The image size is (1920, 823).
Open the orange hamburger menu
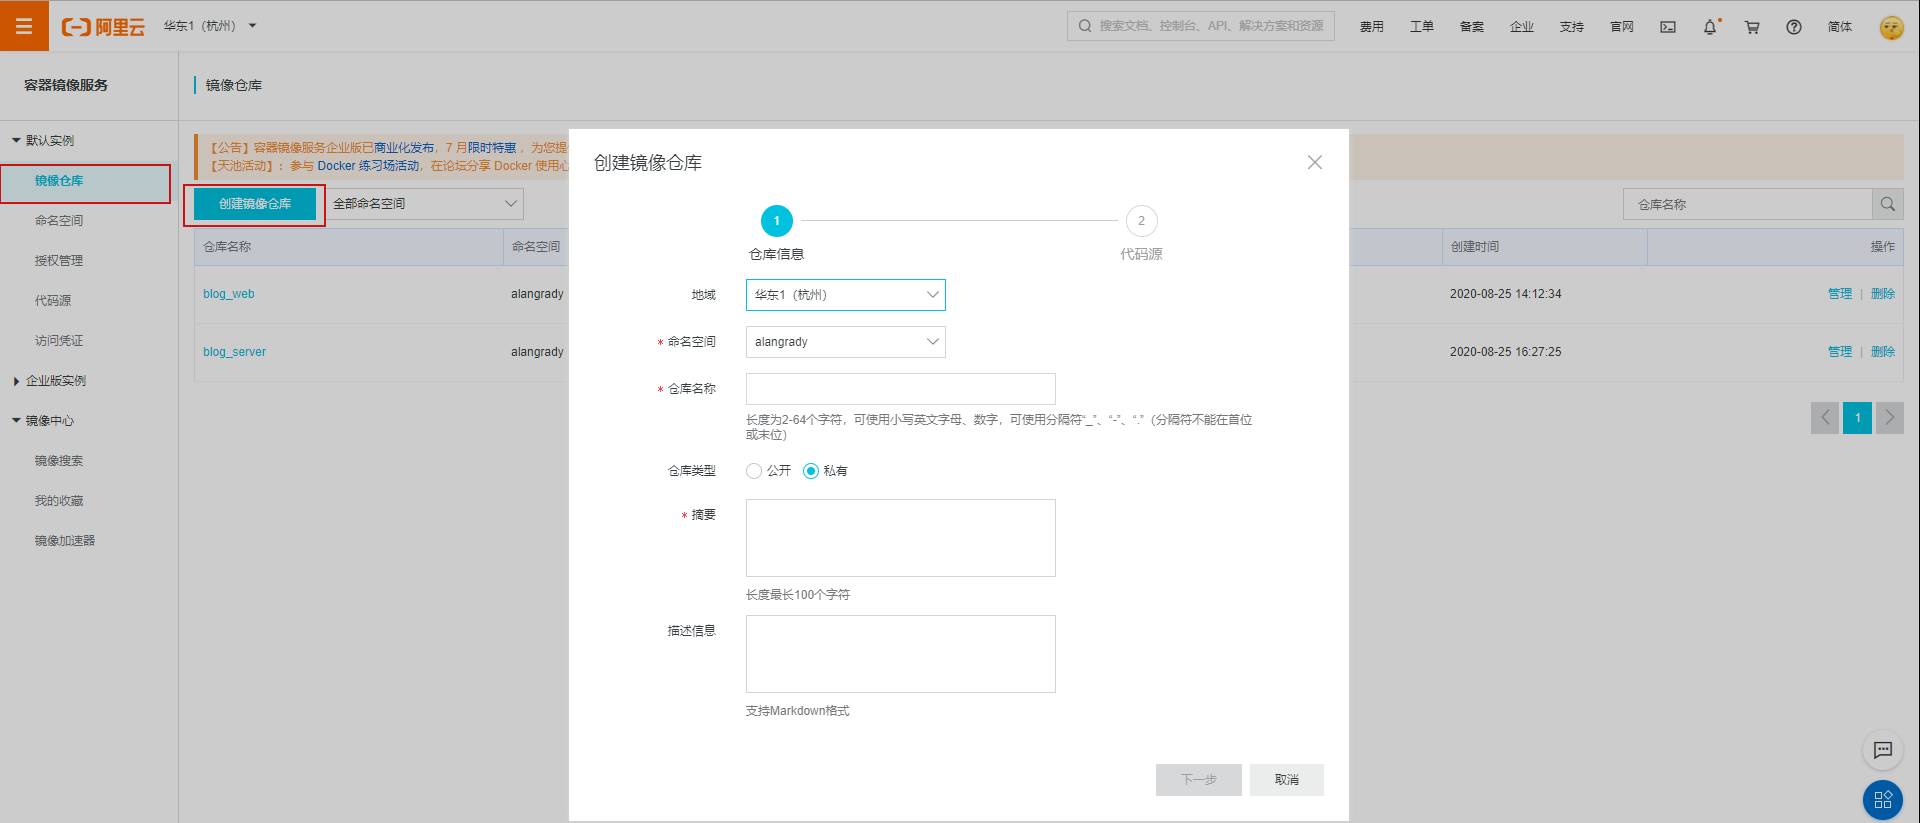[24, 25]
